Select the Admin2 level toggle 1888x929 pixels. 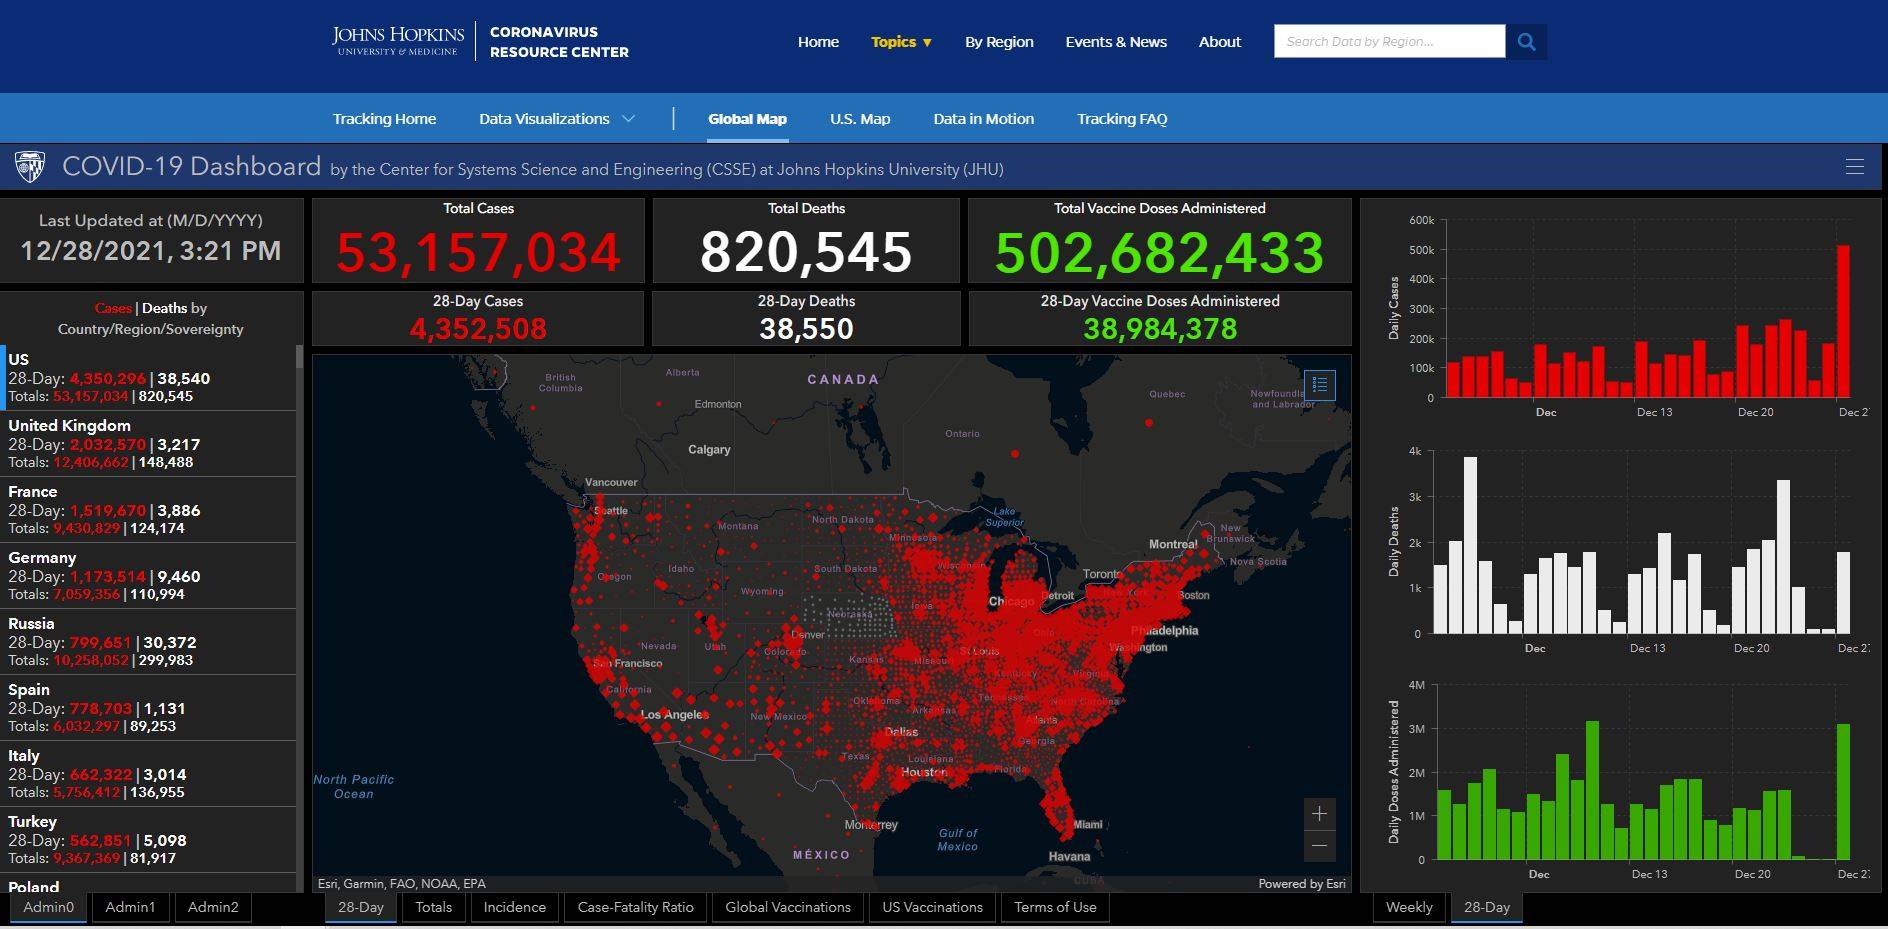pyautogui.click(x=213, y=907)
